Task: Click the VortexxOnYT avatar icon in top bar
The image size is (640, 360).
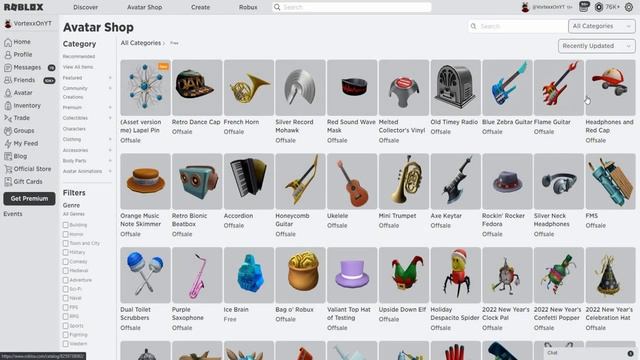Action: (x=525, y=7)
